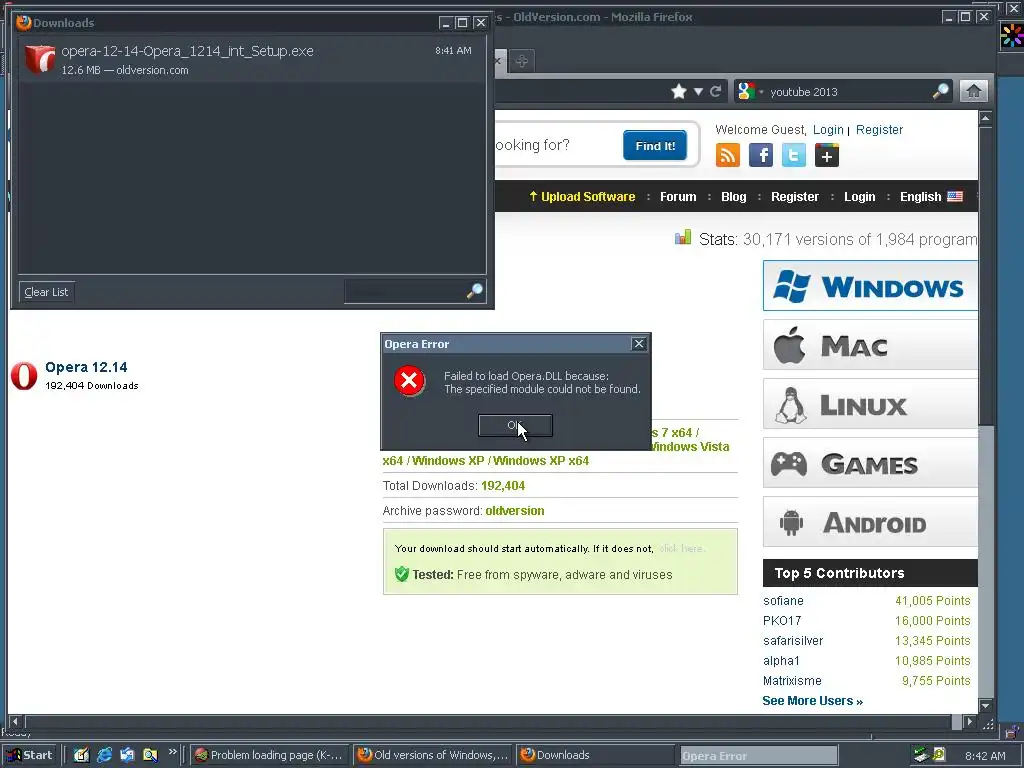Screen dimensions: 1024x768
Task: Open the downloaded Opera setup exe entry
Action: coord(251,59)
